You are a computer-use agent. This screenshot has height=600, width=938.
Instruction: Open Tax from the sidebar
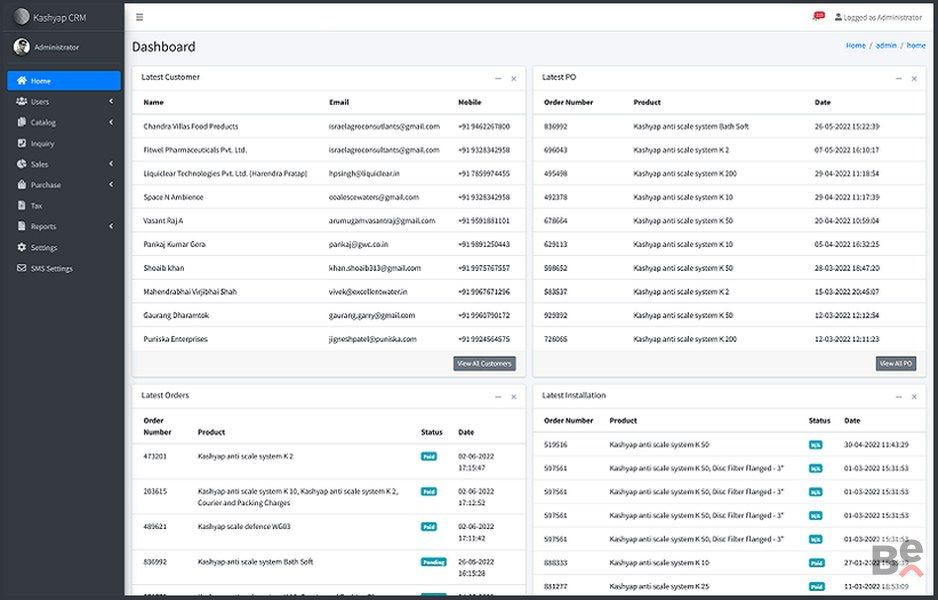click(x=36, y=206)
